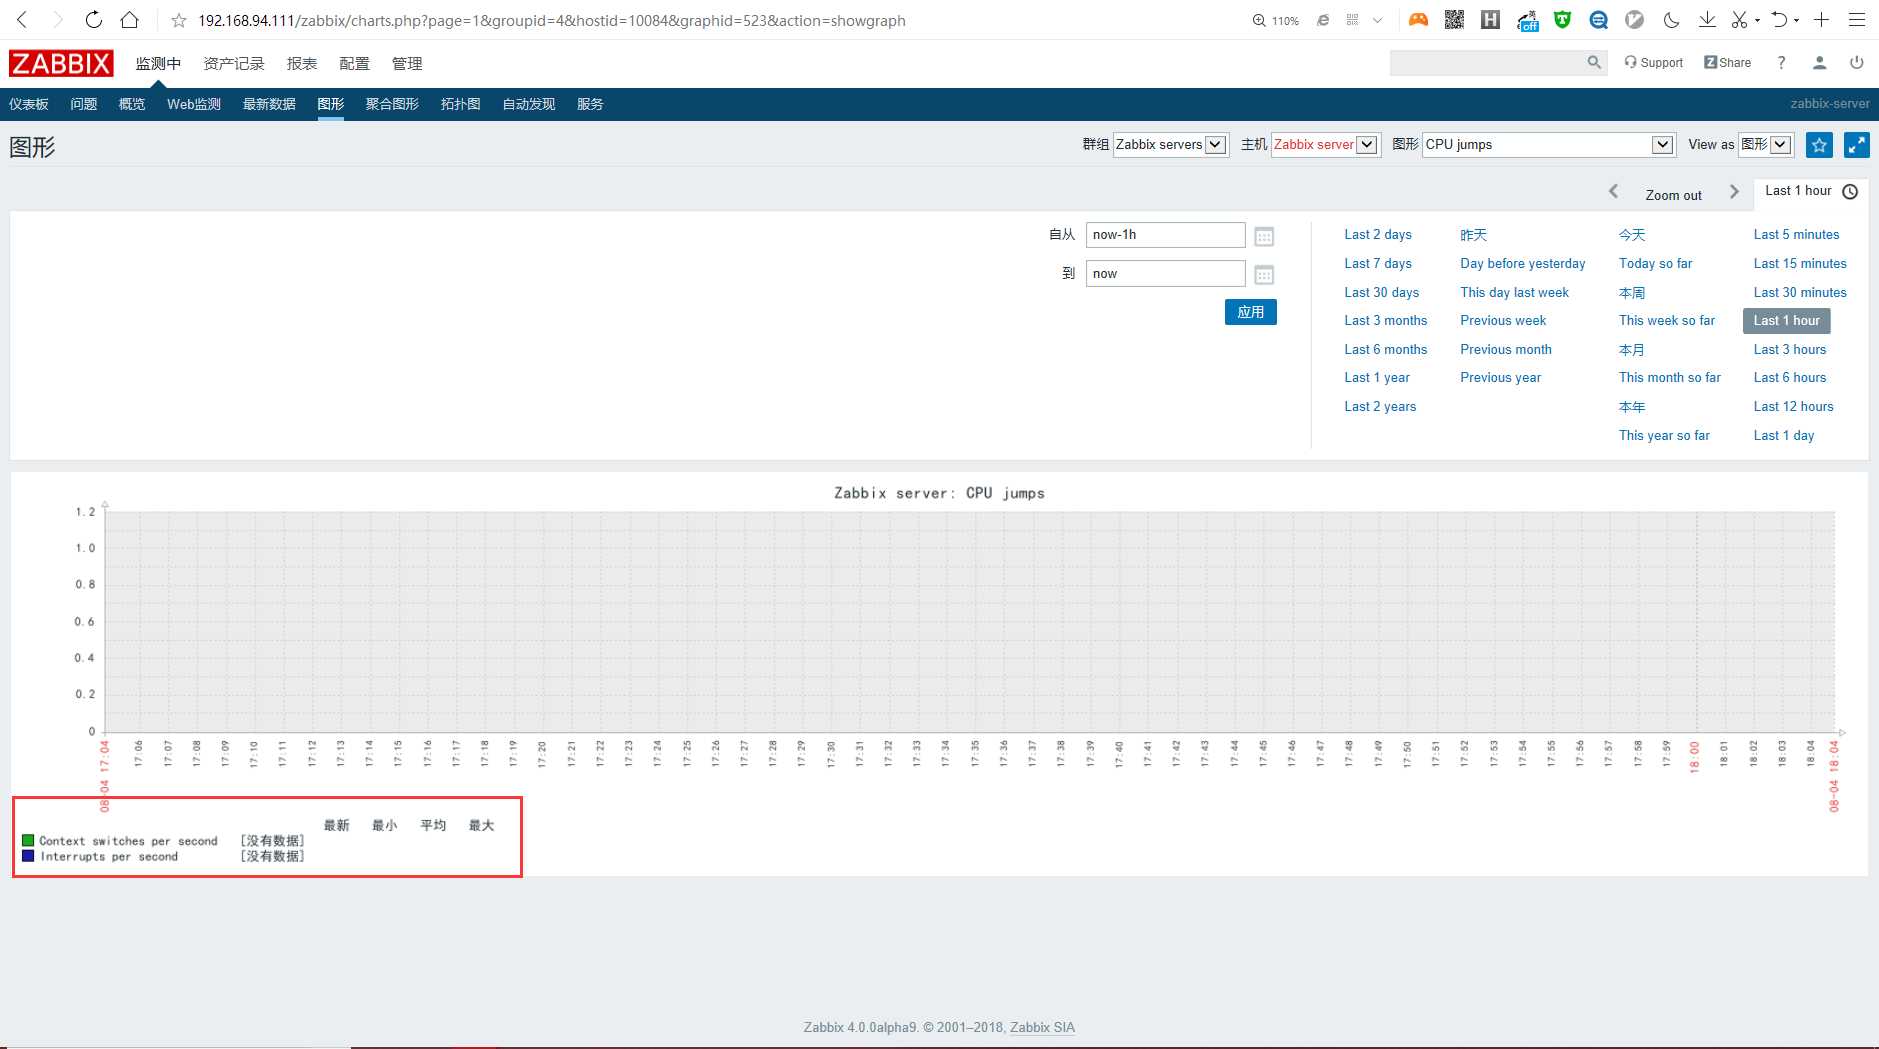The image size is (1879, 1049).
Task: Click the logout power icon
Action: click(x=1856, y=63)
